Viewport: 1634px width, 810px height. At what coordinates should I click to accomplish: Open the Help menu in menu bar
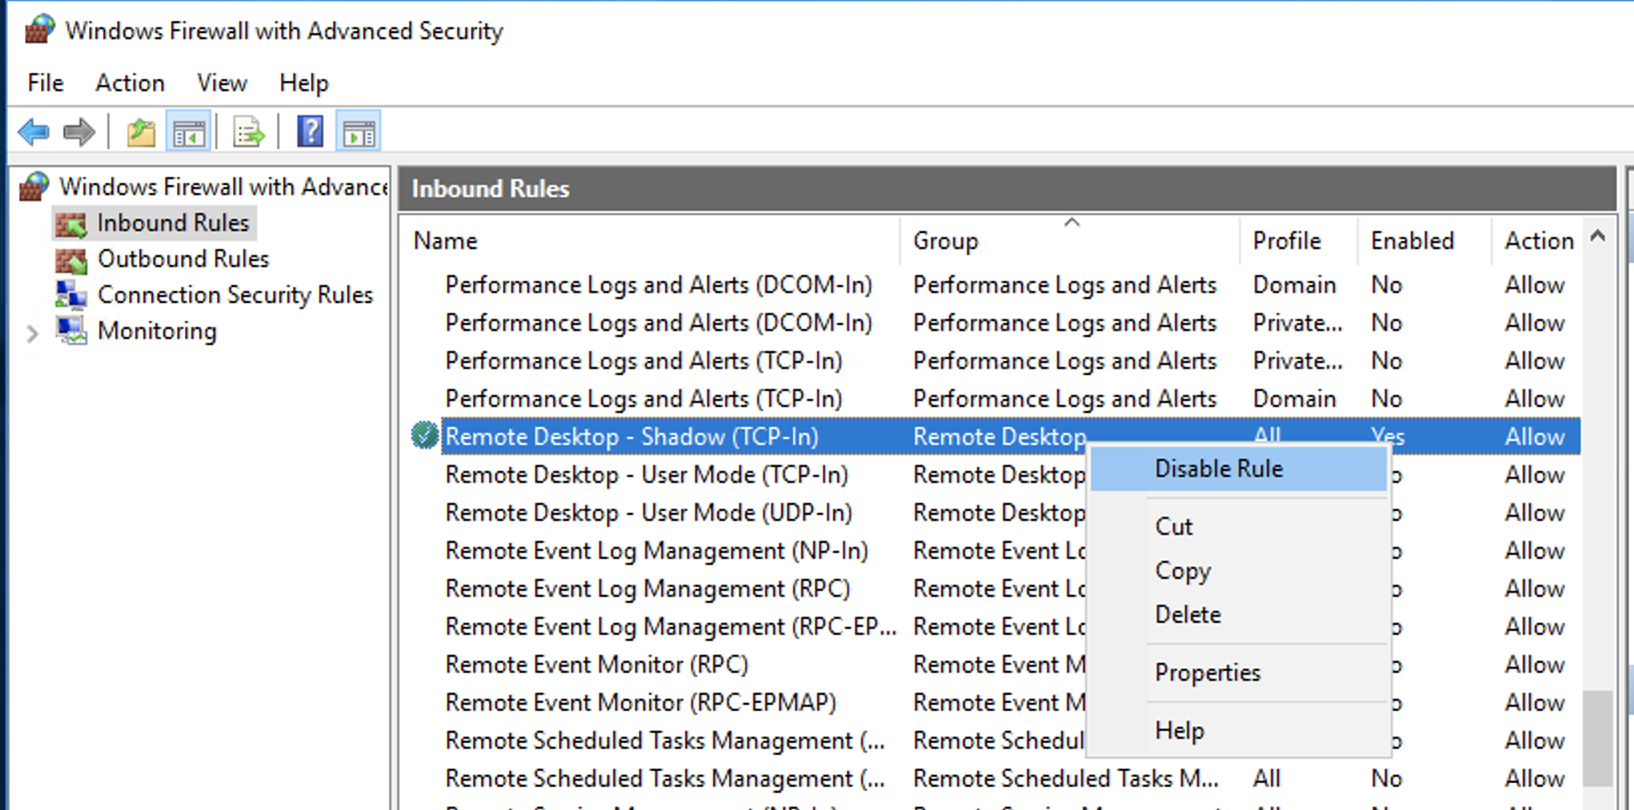point(304,83)
